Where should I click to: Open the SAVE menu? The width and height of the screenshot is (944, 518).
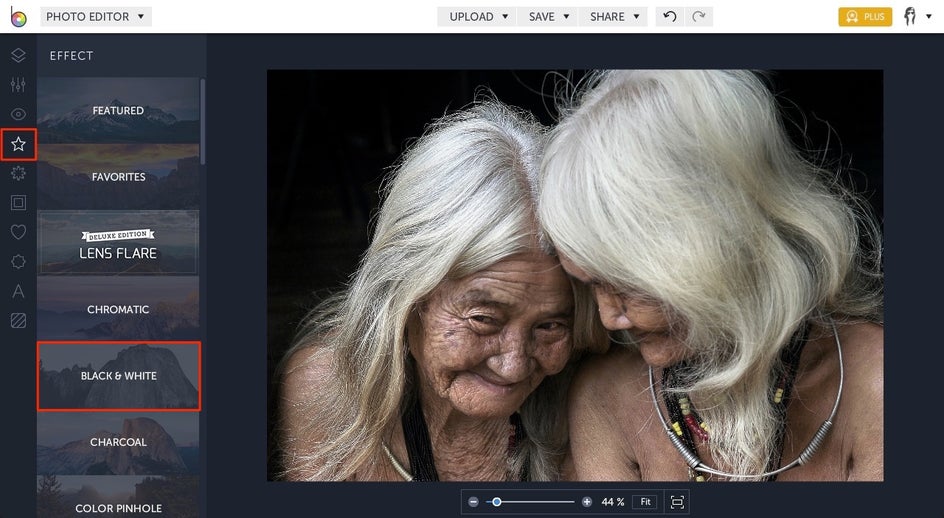[x=548, y=16]
